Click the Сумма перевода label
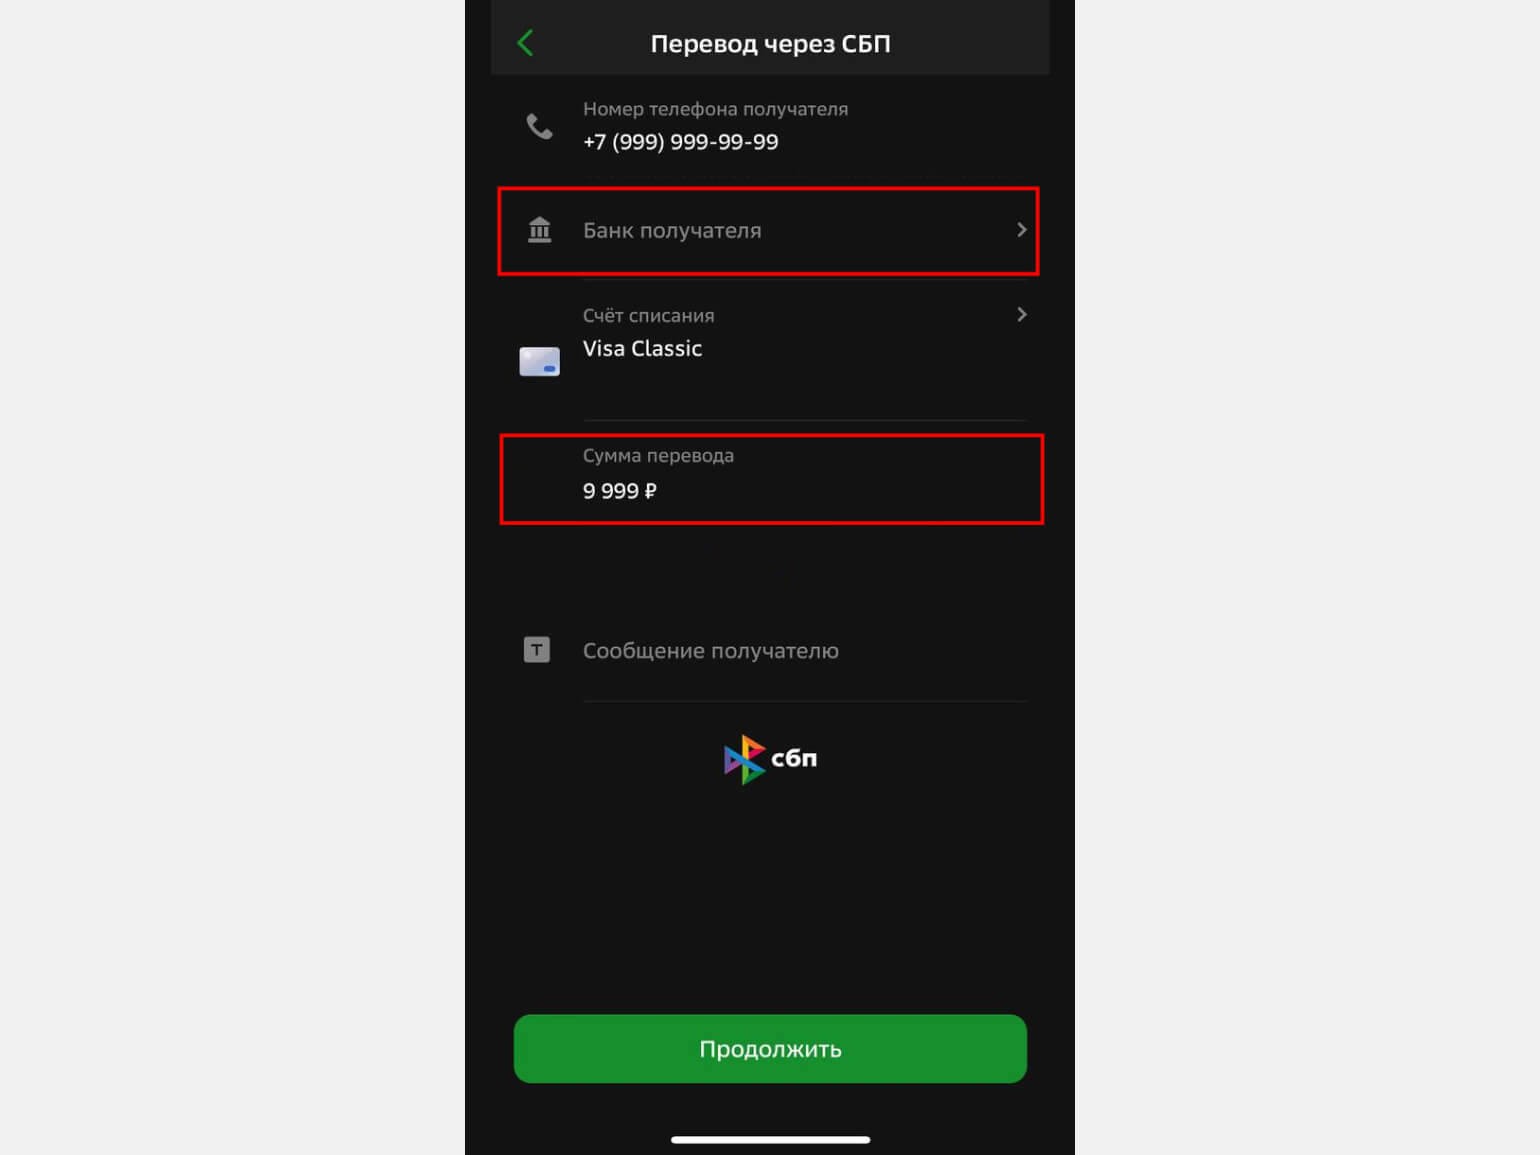The image size is (1540, 1155). (x=658, y=455)
